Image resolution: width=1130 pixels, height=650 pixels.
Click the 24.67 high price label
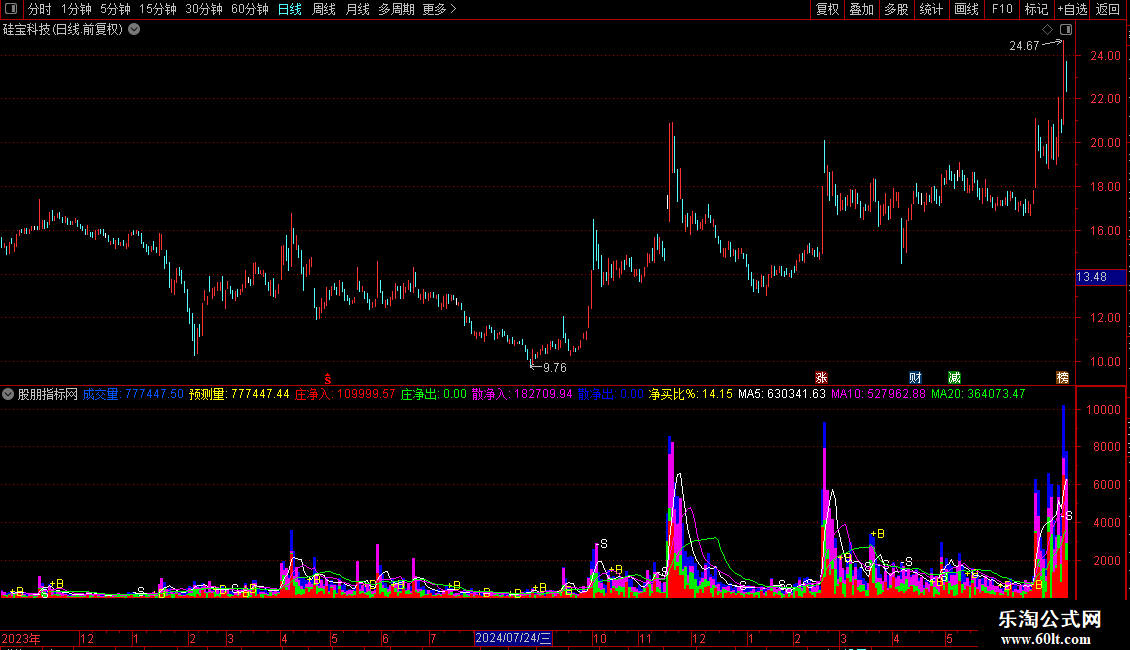tap(1024, 45)
